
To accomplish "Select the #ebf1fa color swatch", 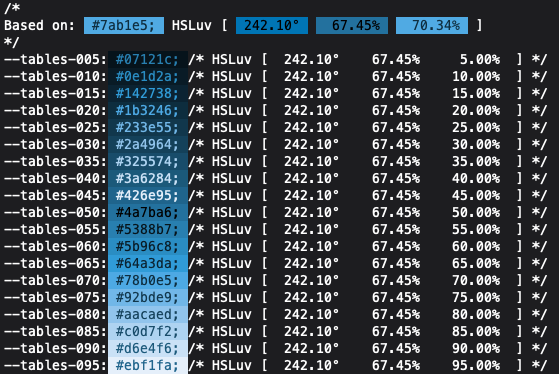I will click(x=148, y=365).
